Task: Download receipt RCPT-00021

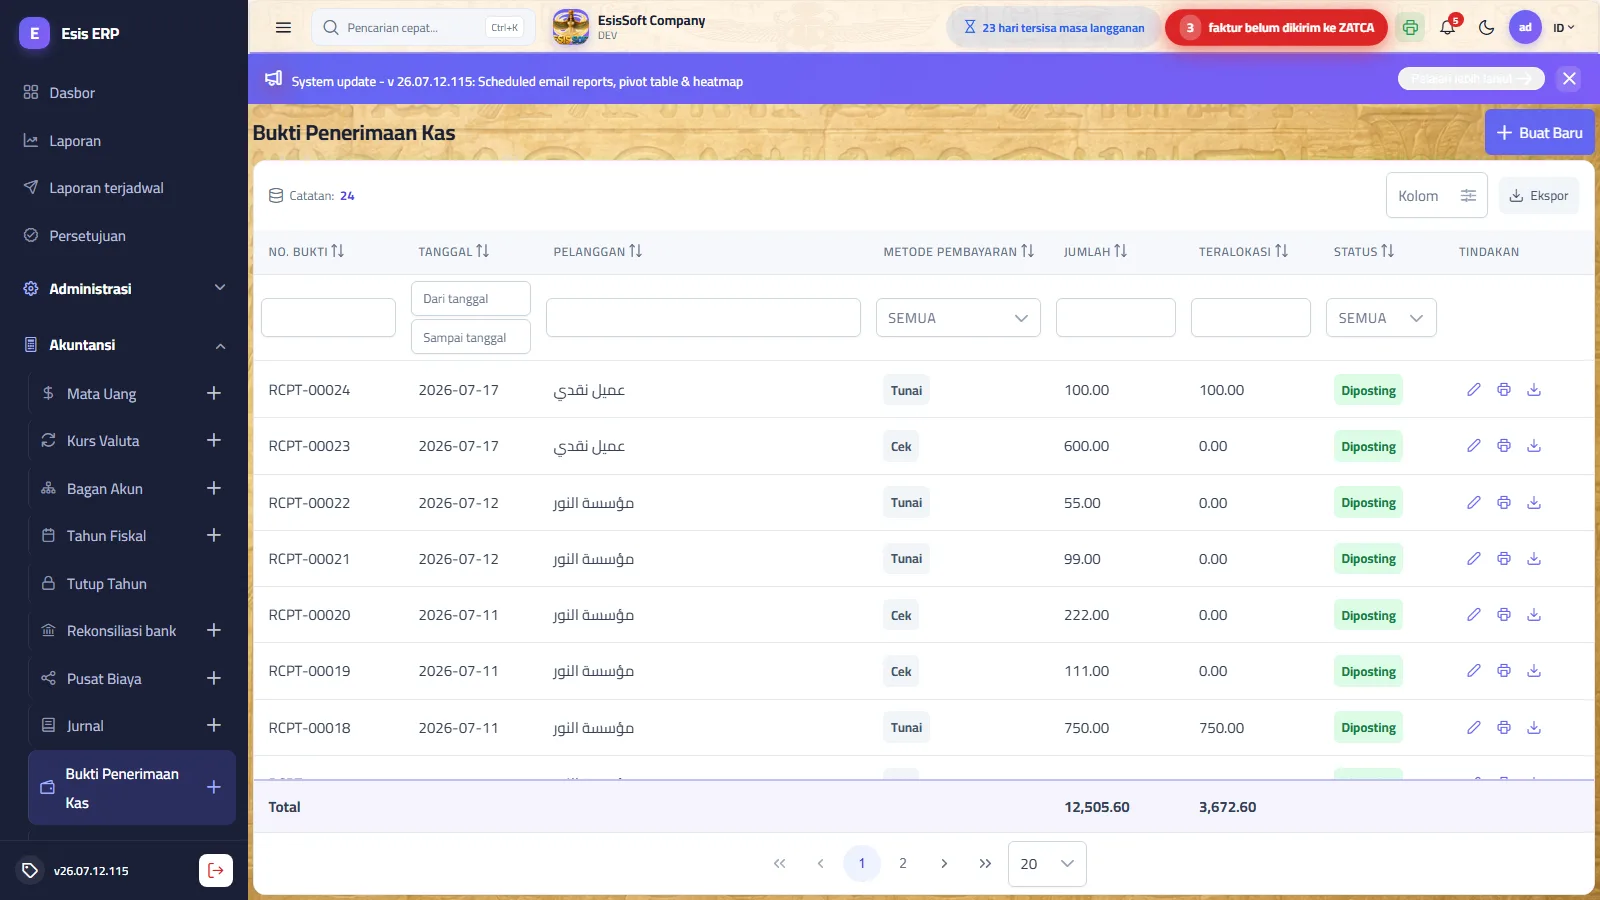Action: [x=1534, y=559]
